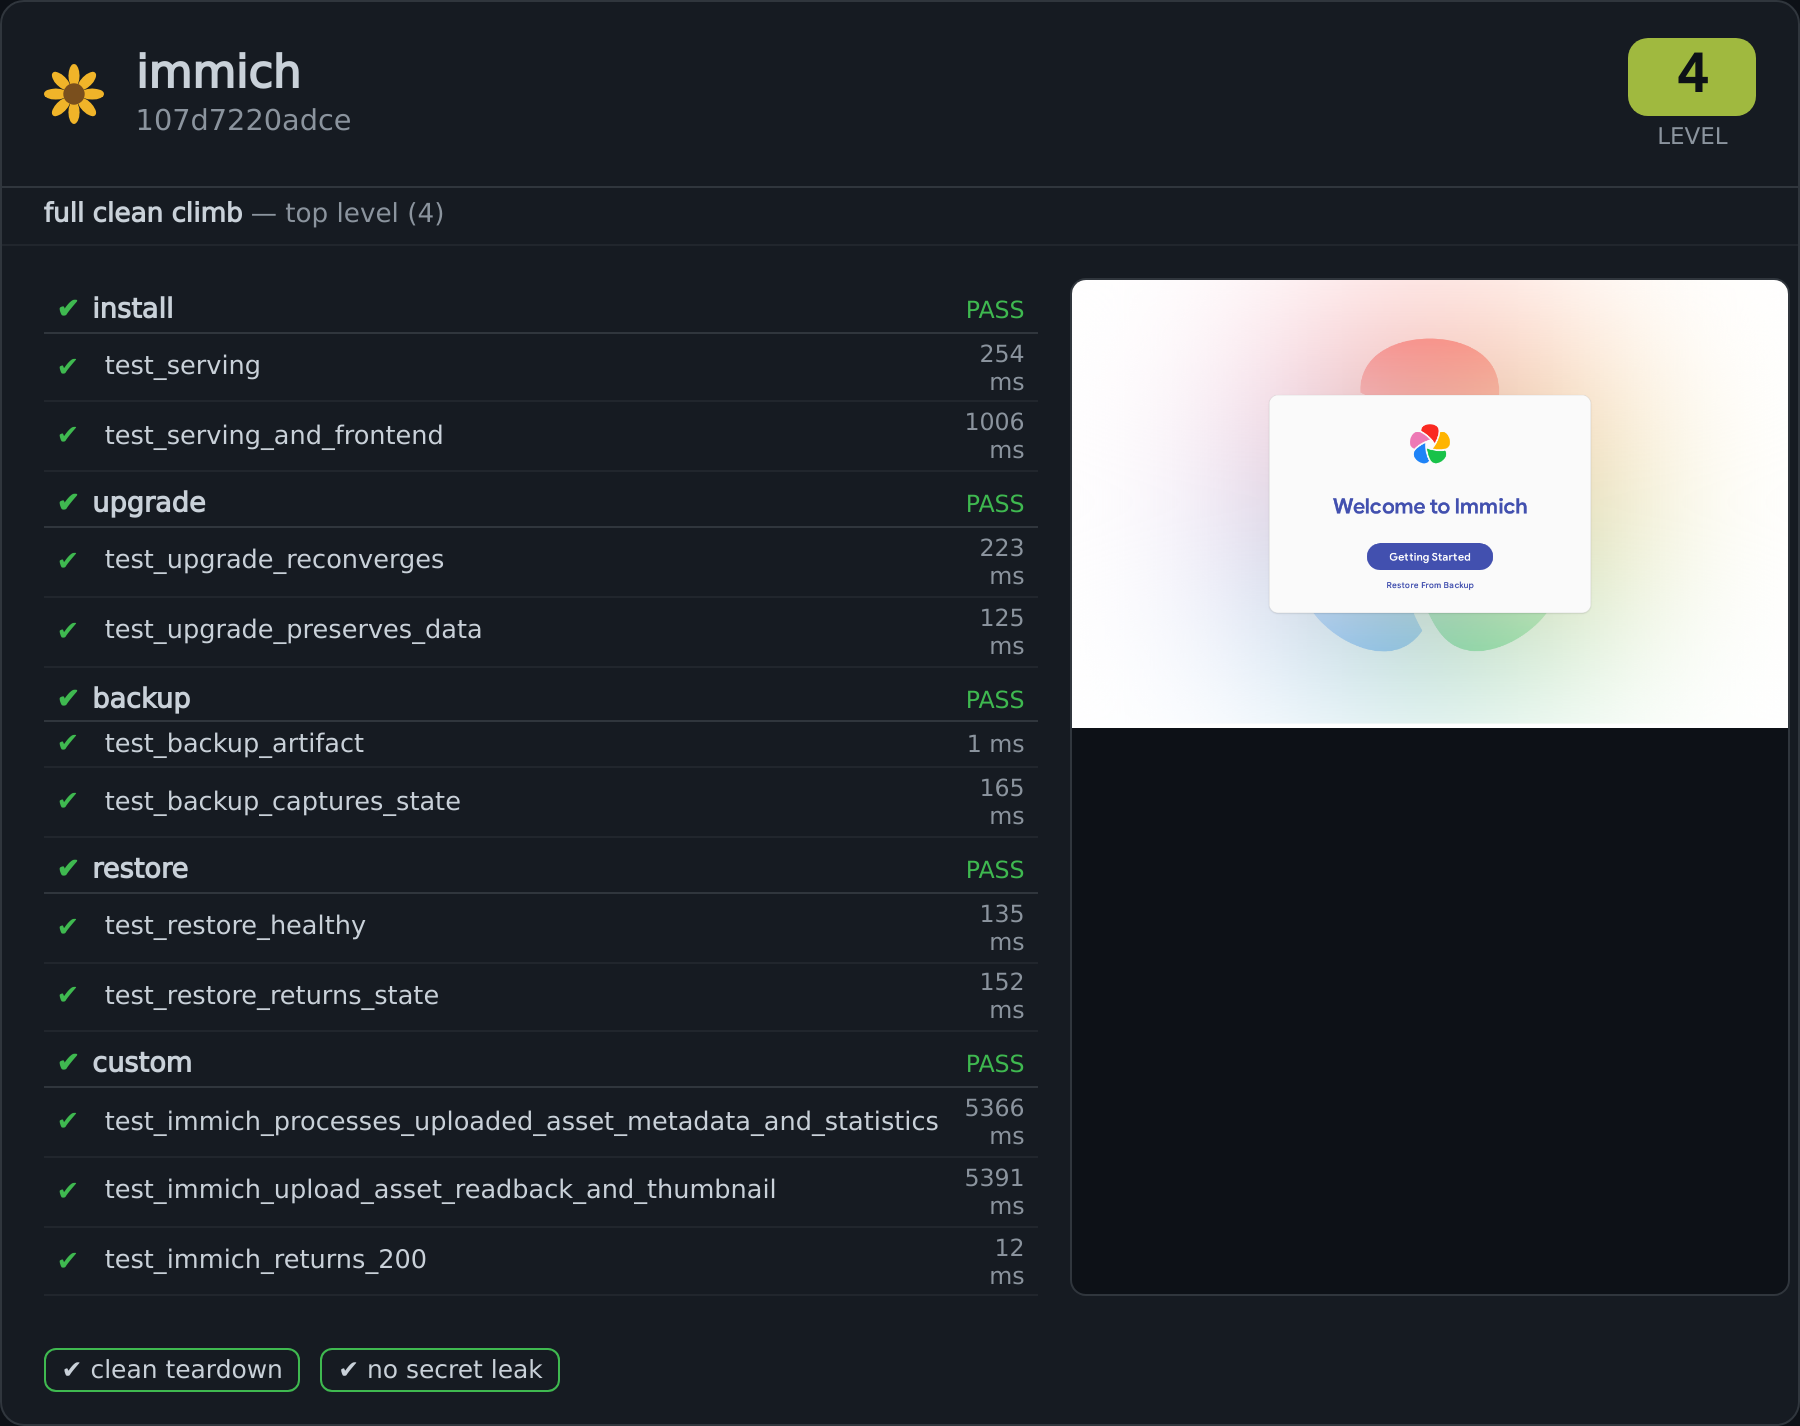Select test_restore_returns_state test name

[271, 996]
